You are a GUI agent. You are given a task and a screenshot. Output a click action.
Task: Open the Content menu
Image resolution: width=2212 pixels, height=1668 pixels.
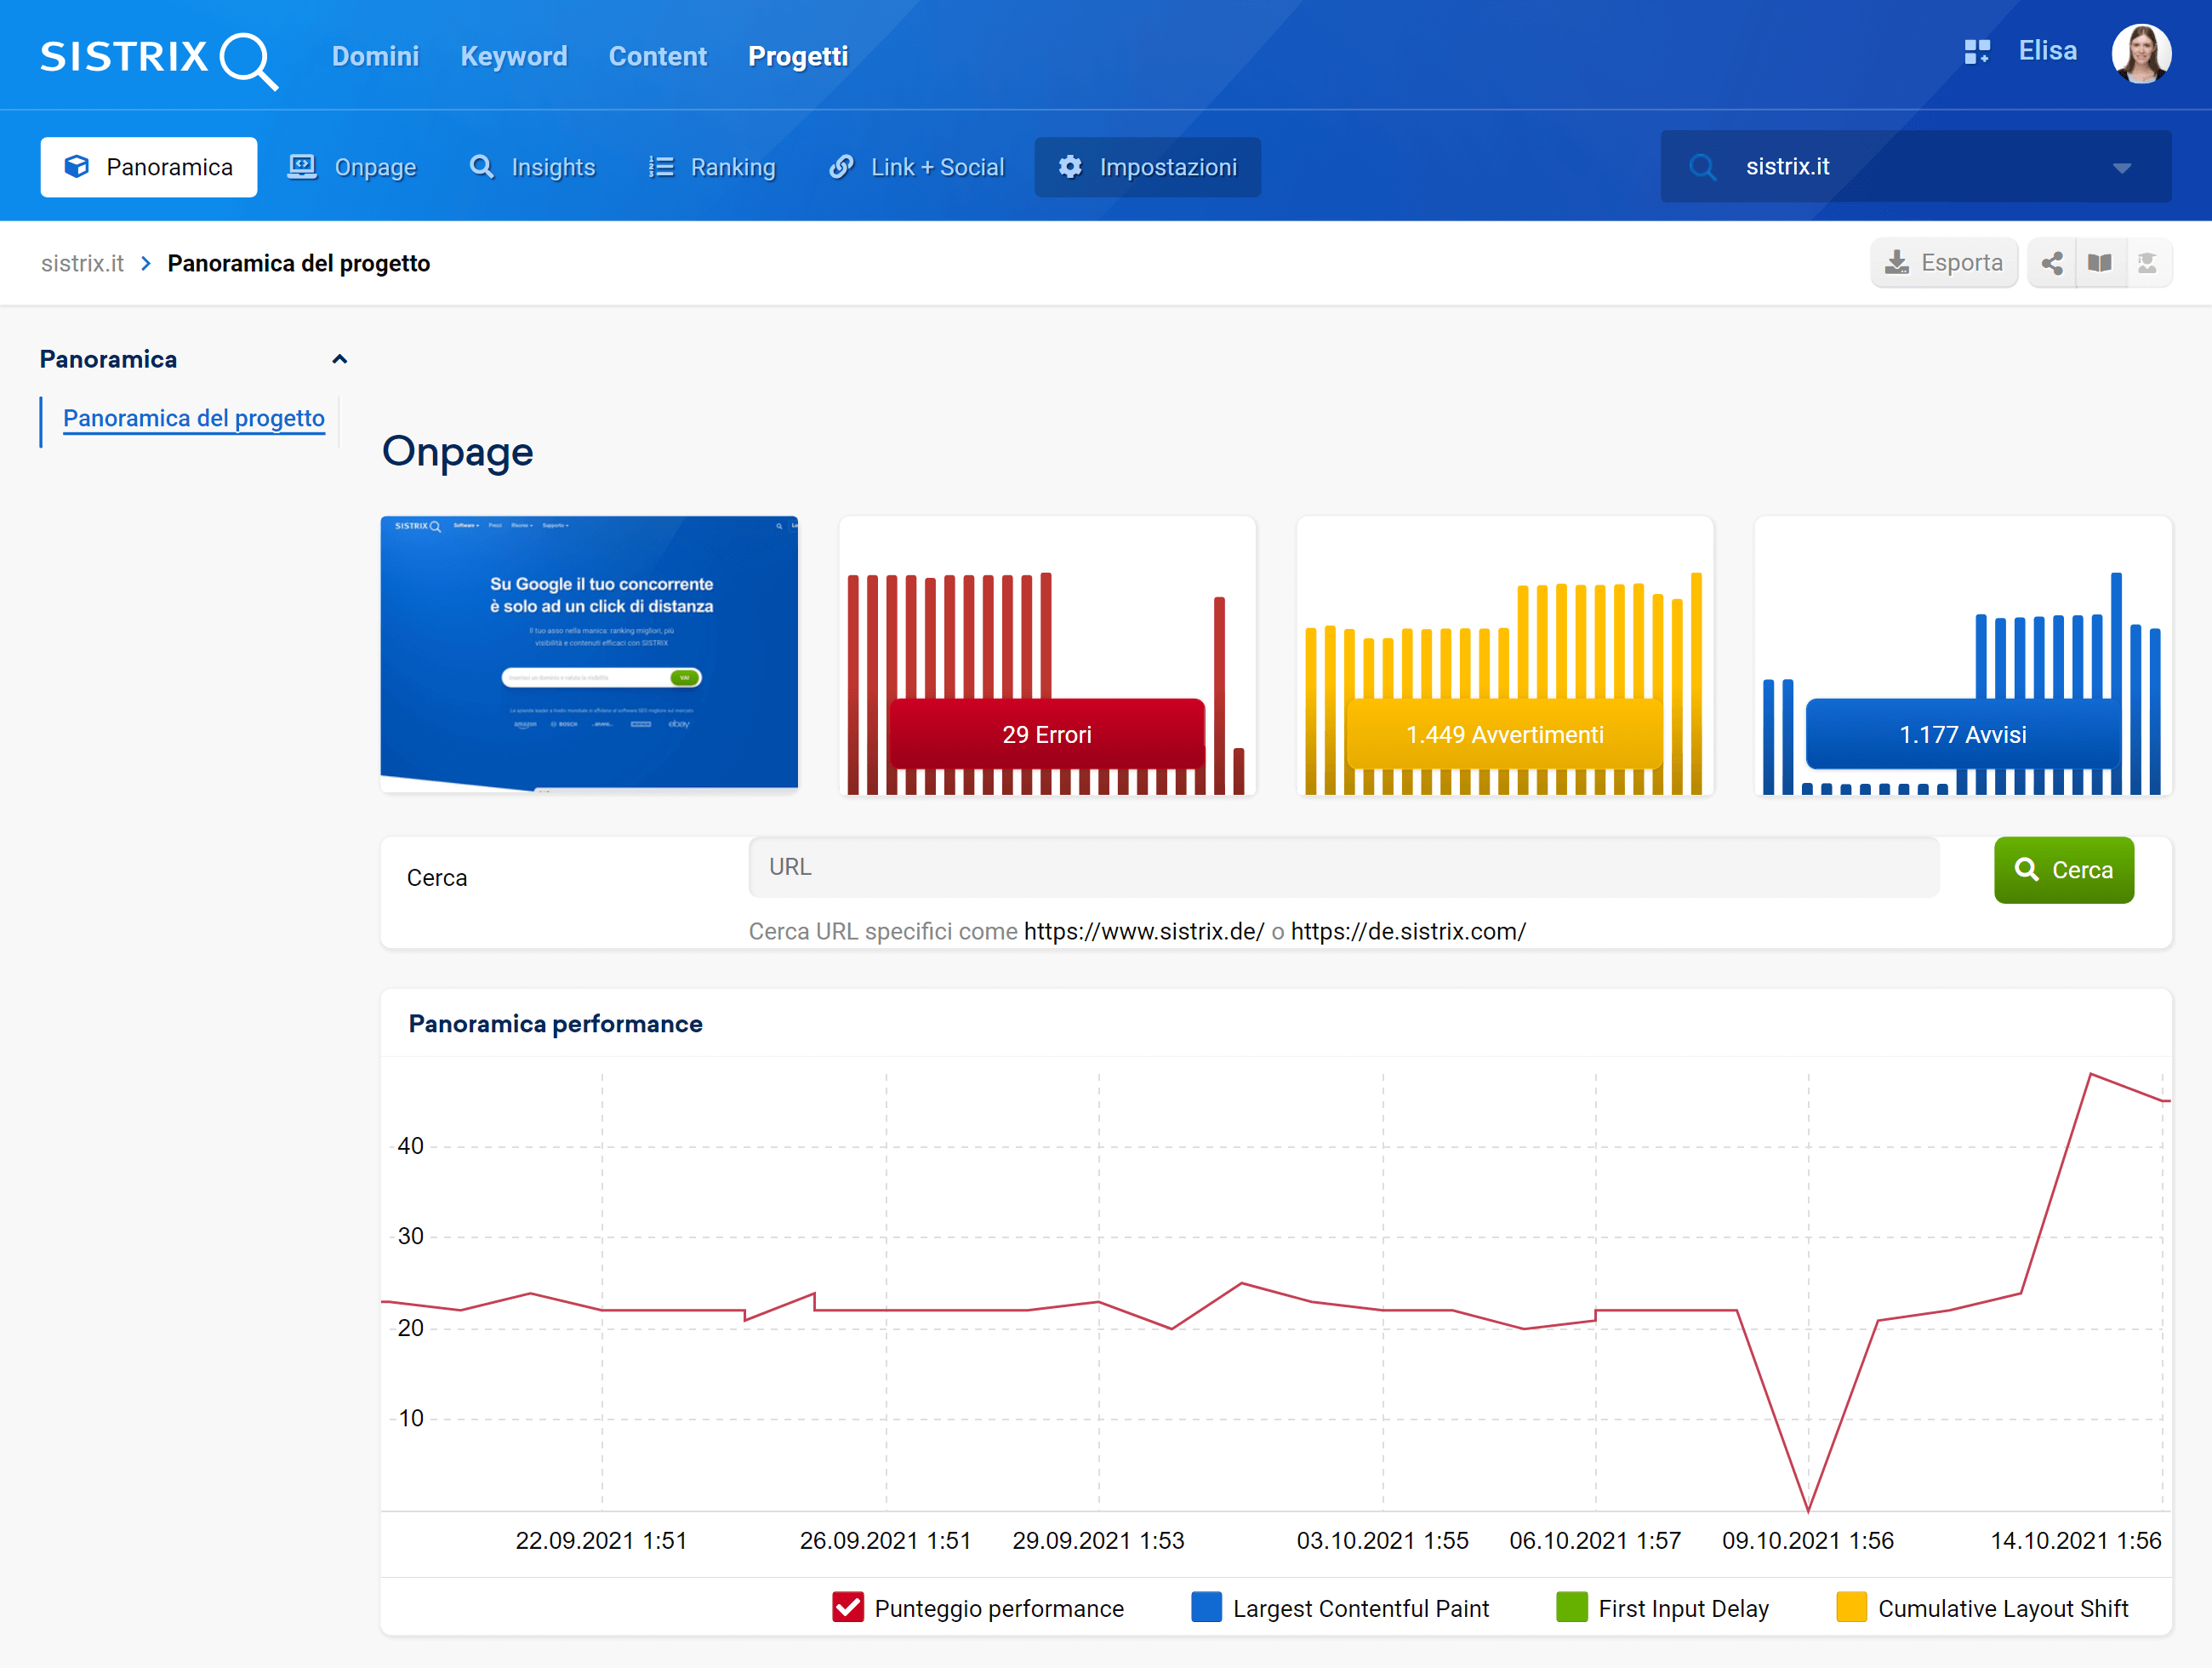coord(658,56)
